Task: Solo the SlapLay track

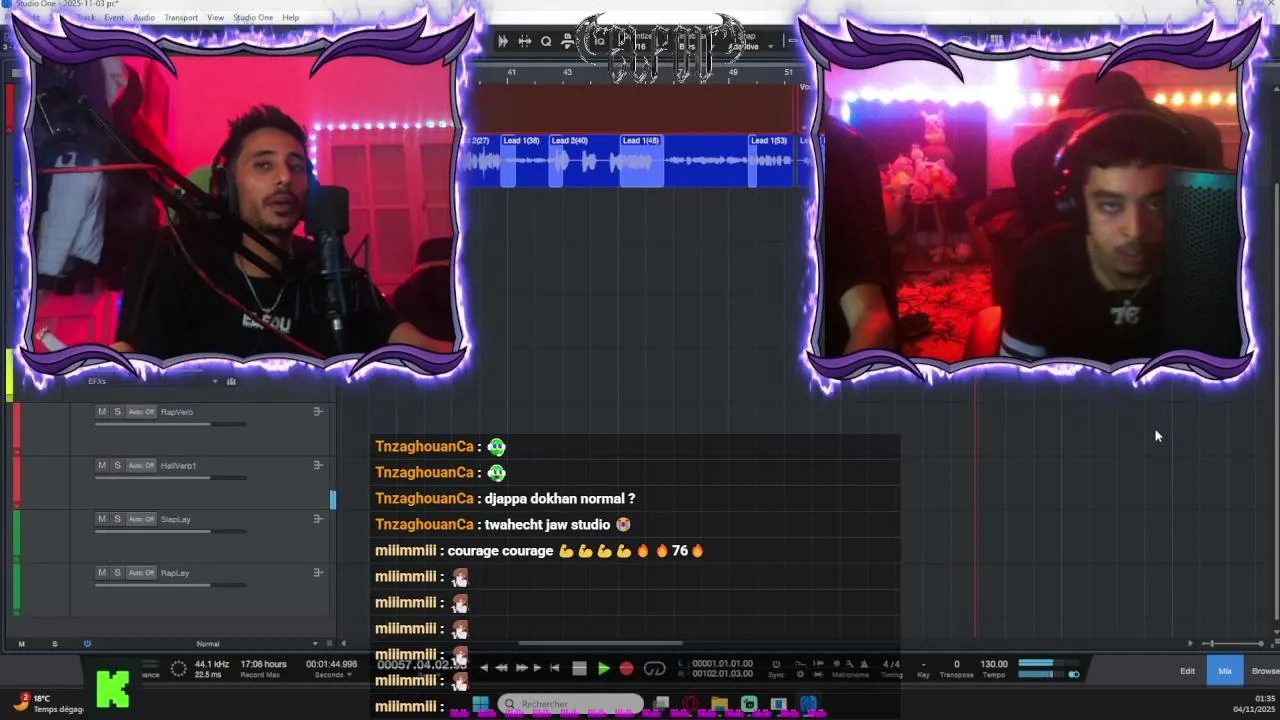Action: tap(117, 519)
